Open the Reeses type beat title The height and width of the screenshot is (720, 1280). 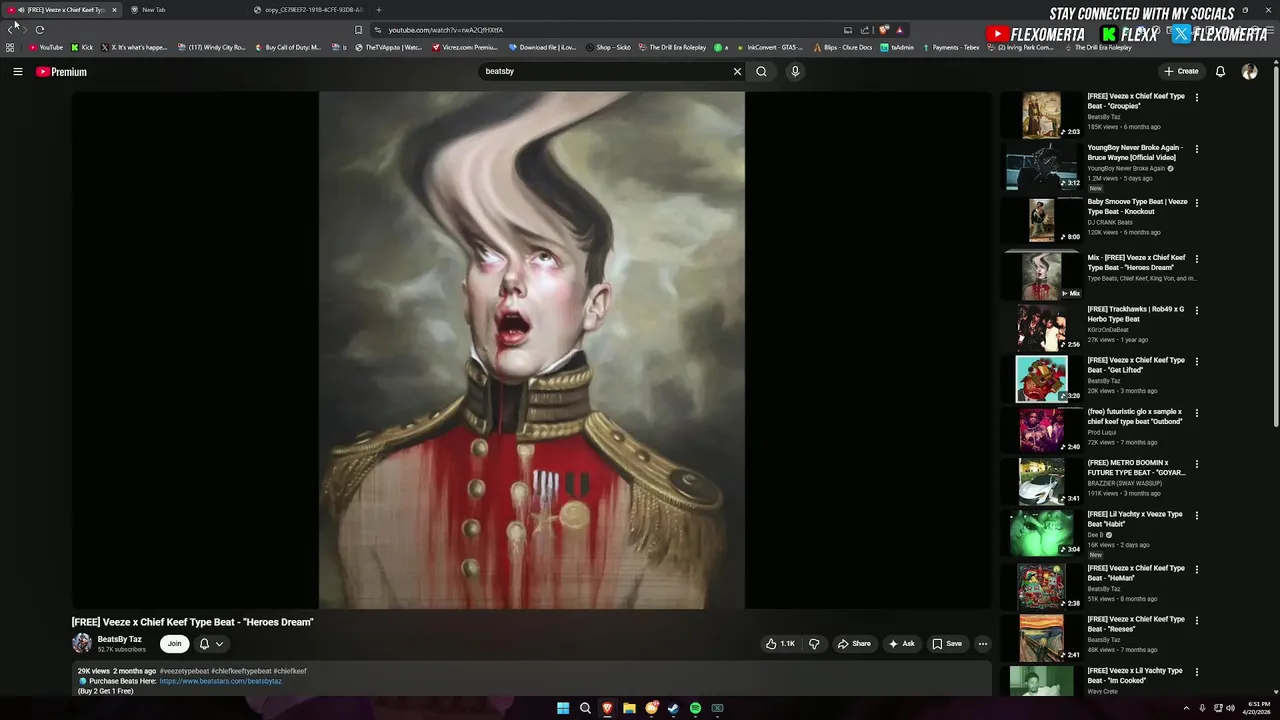(1136, 624)
